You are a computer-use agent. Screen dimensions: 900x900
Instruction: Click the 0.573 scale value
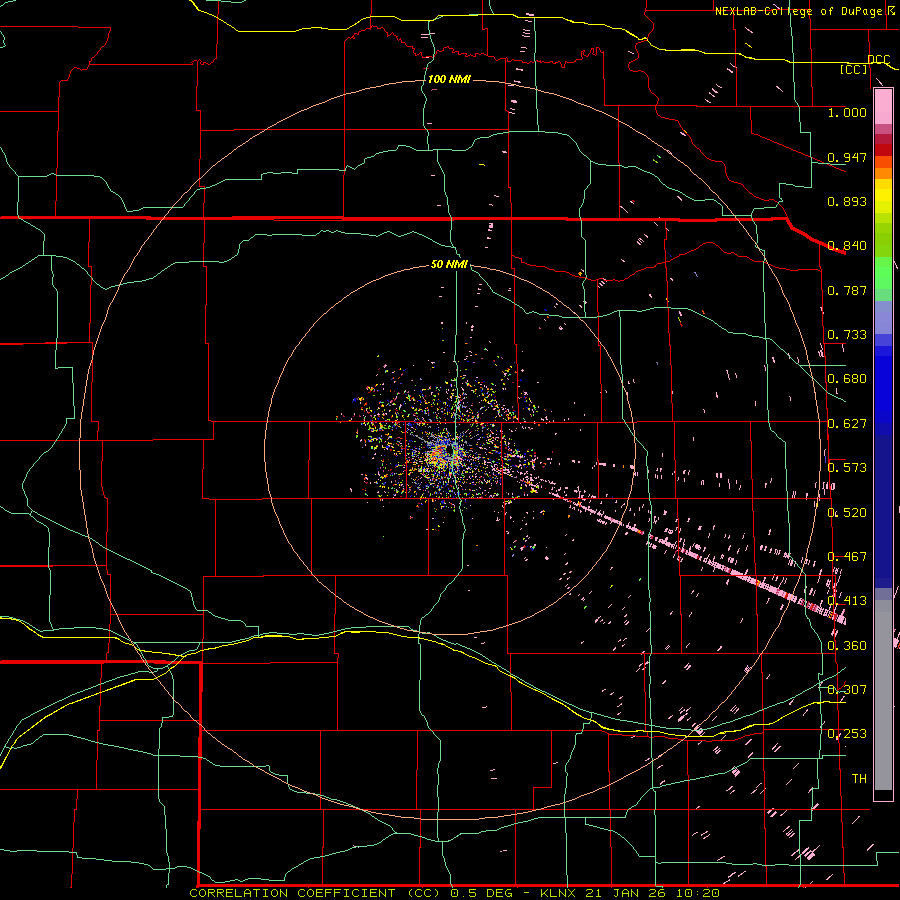click(x=847, y=468)
